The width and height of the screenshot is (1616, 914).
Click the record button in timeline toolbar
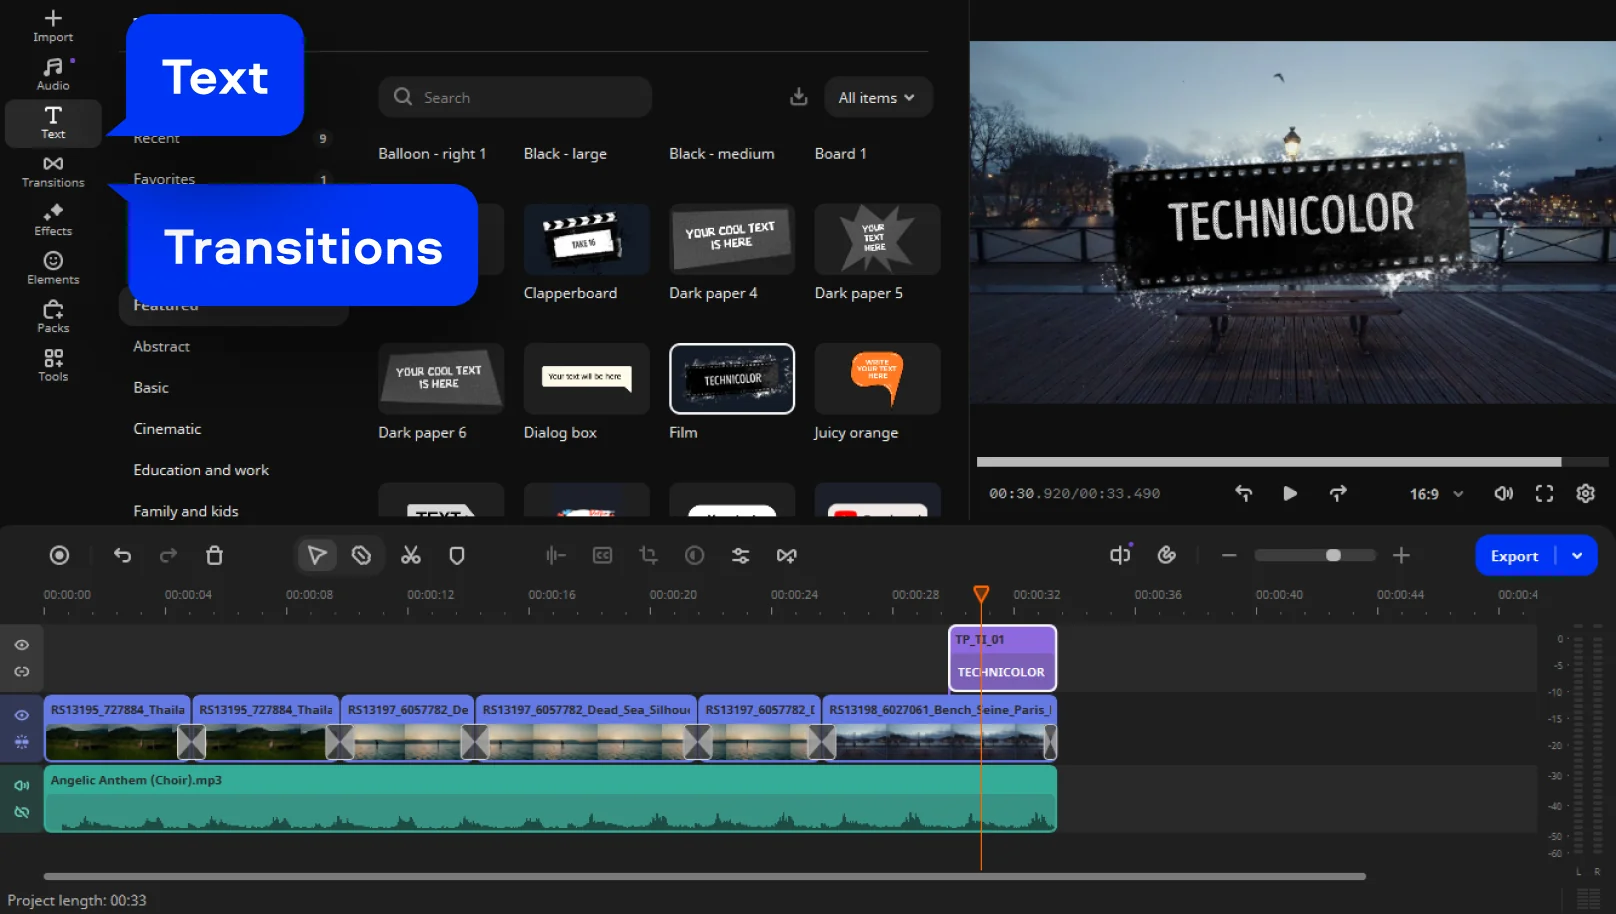tap(60, 556)
